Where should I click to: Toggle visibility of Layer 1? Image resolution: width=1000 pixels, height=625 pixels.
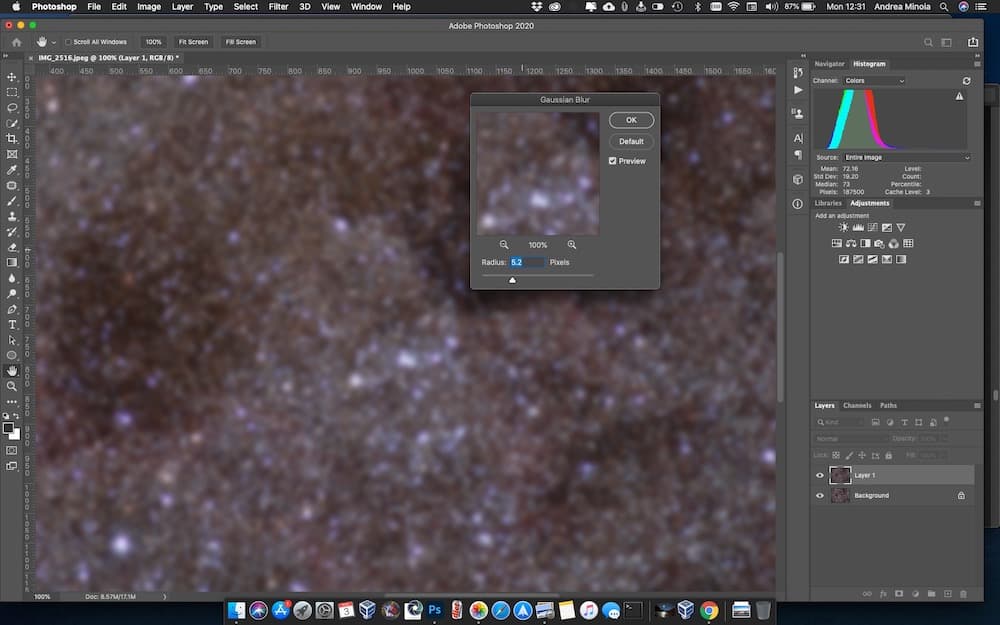click(820, 475)
